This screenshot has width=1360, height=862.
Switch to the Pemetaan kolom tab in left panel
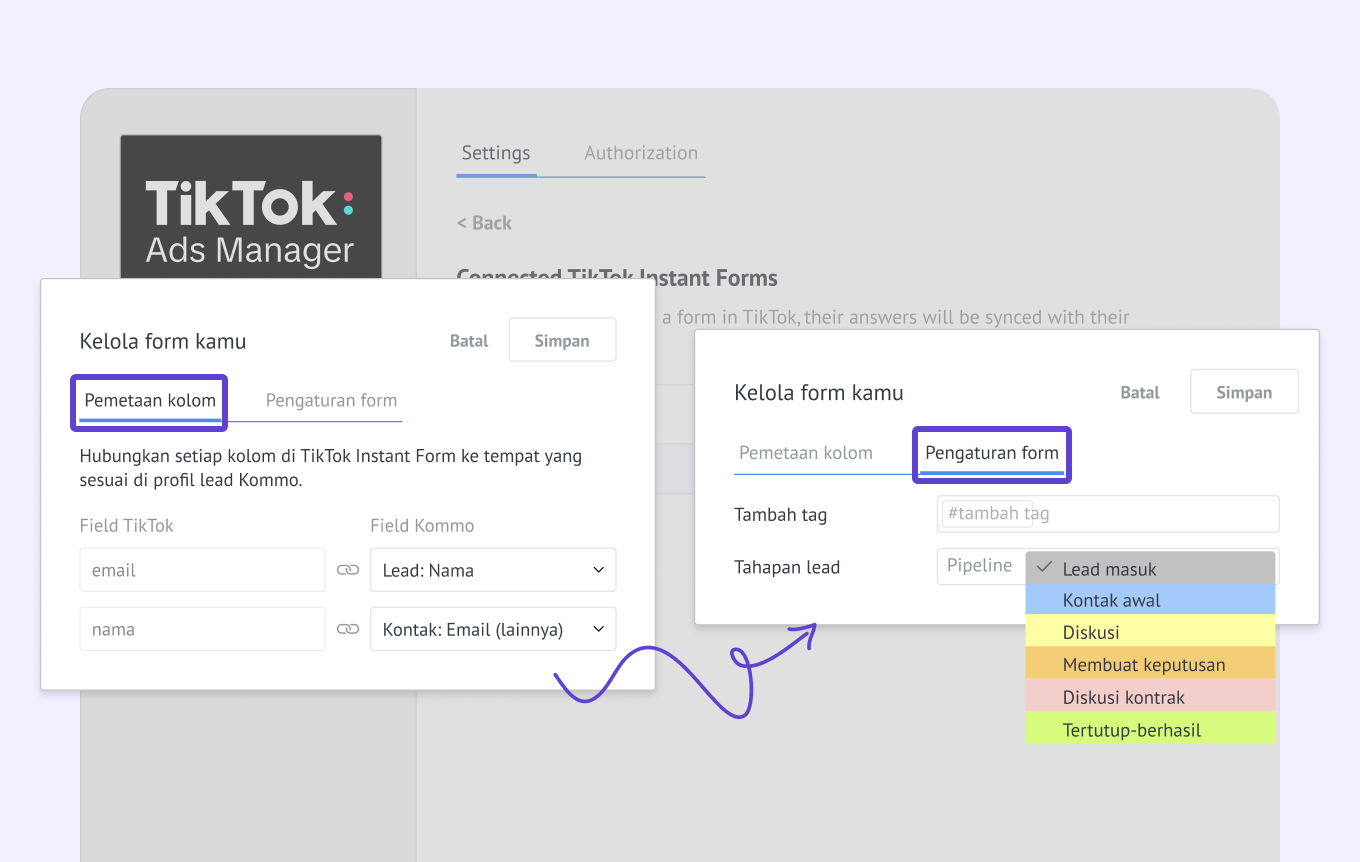[x=150, y=401]
